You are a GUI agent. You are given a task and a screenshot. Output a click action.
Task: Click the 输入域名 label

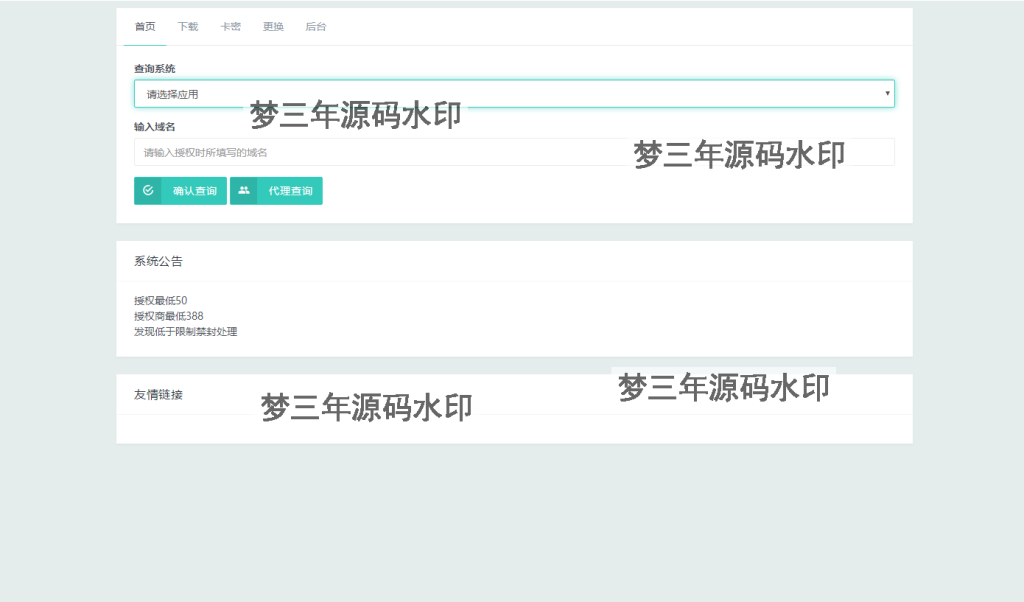[x=155, y=127]
